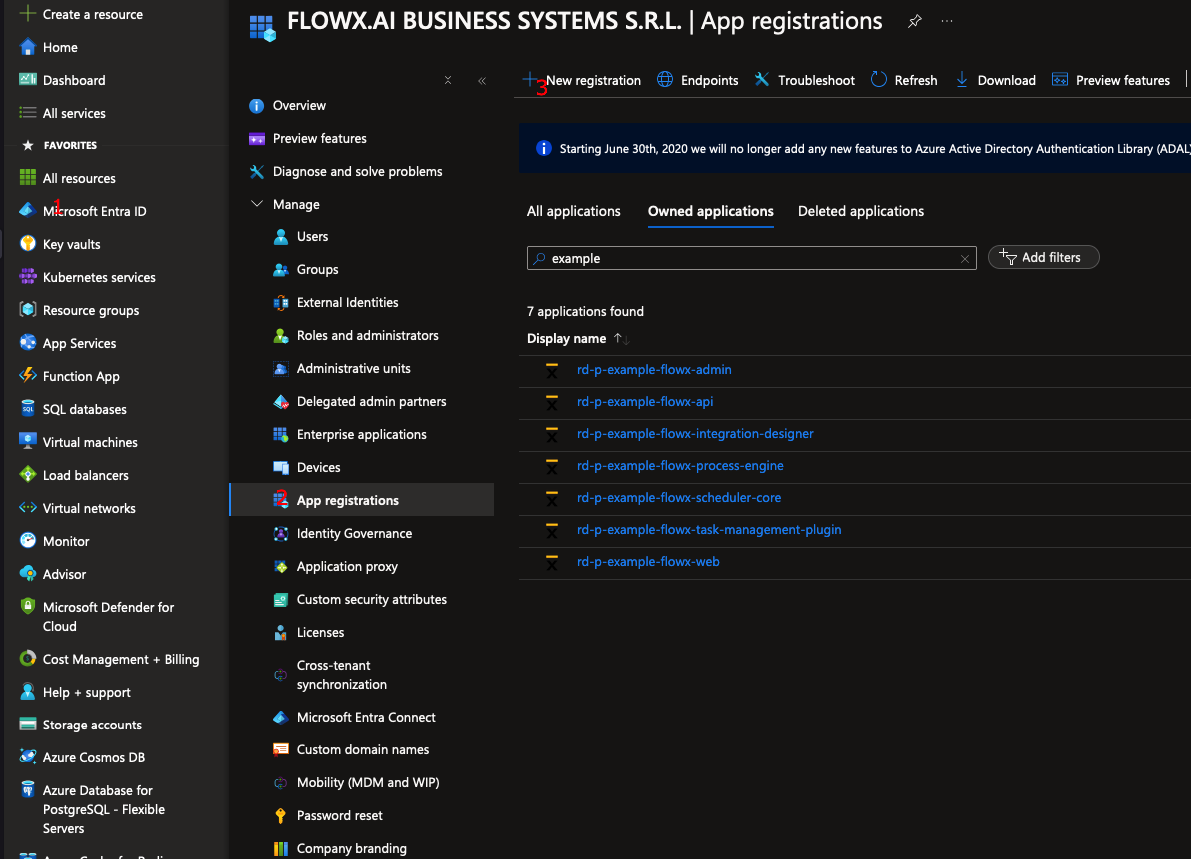
Task: Open Microsoft Defender for Cloud shield icon
Action: (27, 606)
